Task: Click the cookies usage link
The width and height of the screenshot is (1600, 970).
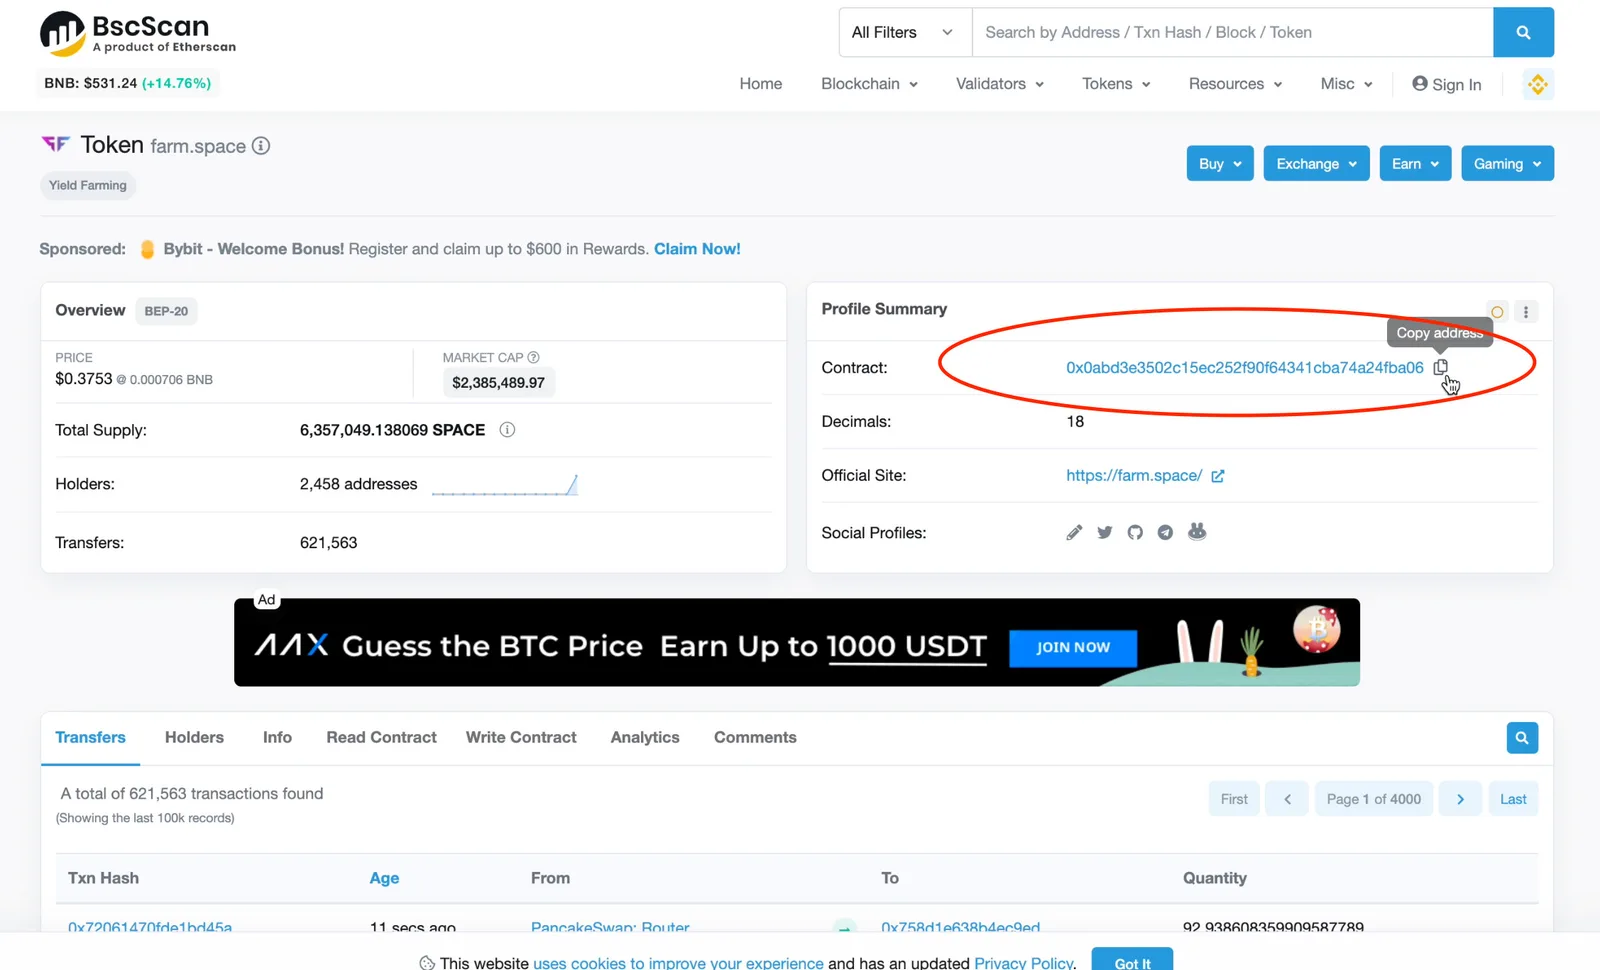Action: [x=678, y=963]
